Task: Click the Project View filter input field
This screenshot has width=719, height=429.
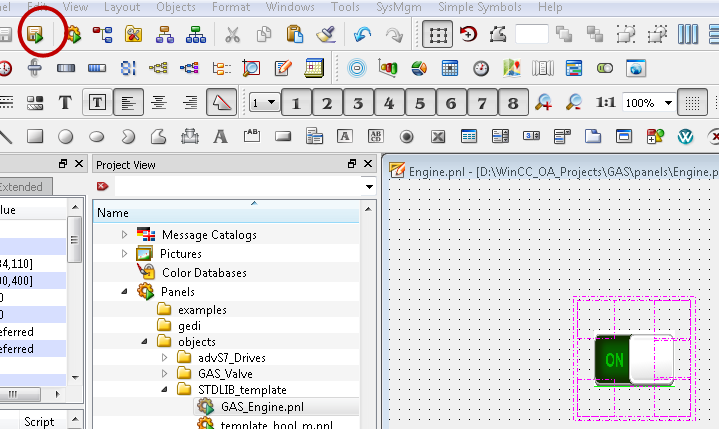Action: (x=238, y=187)
